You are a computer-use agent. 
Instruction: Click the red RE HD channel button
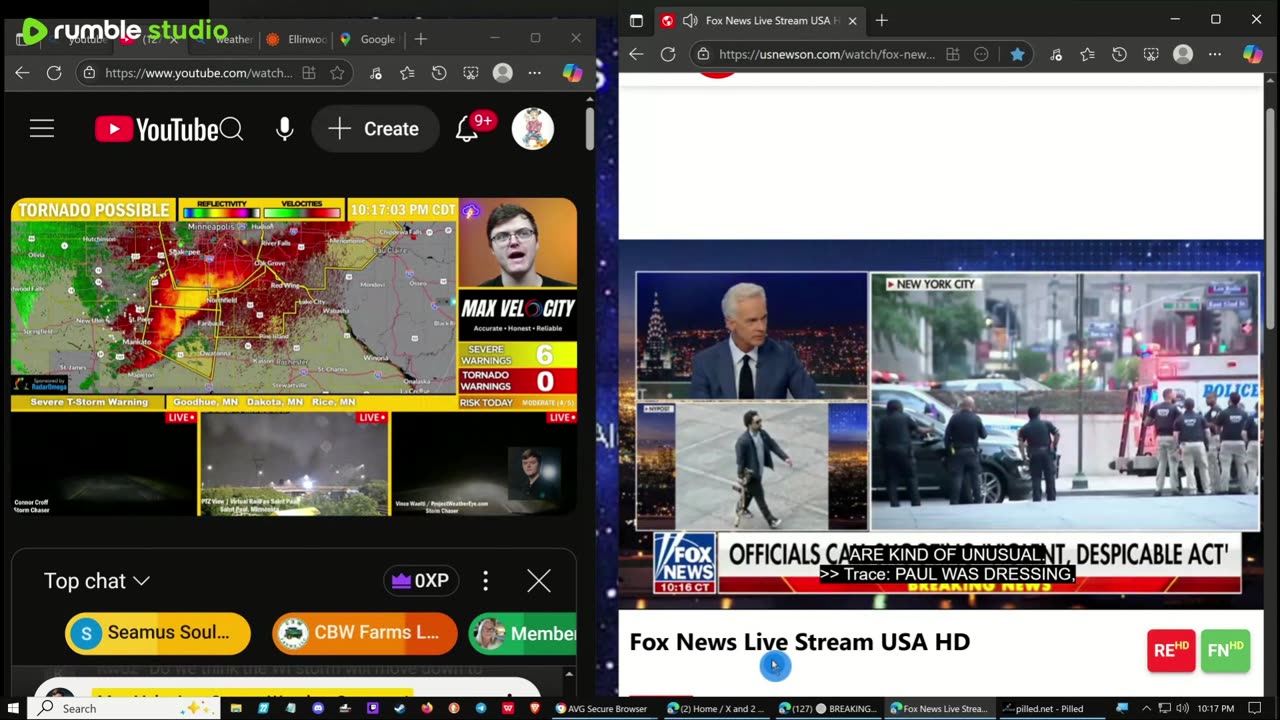coord(1171,651)
